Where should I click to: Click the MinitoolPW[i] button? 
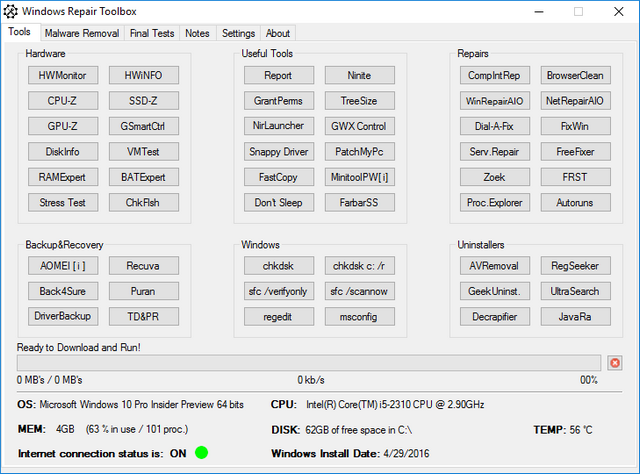tap(360, 177)
